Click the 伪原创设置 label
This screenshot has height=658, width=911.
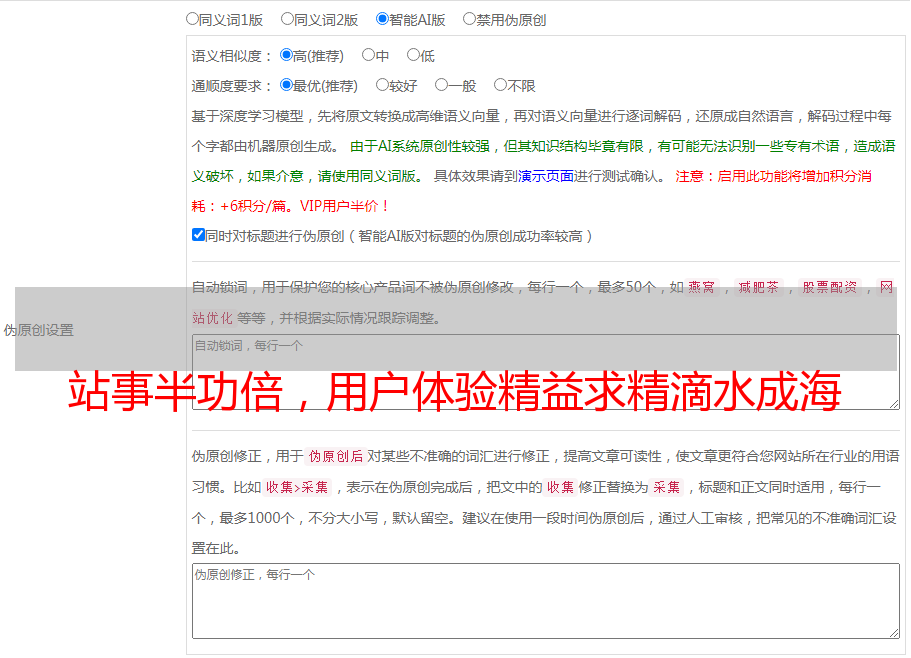tap(39, 330)
